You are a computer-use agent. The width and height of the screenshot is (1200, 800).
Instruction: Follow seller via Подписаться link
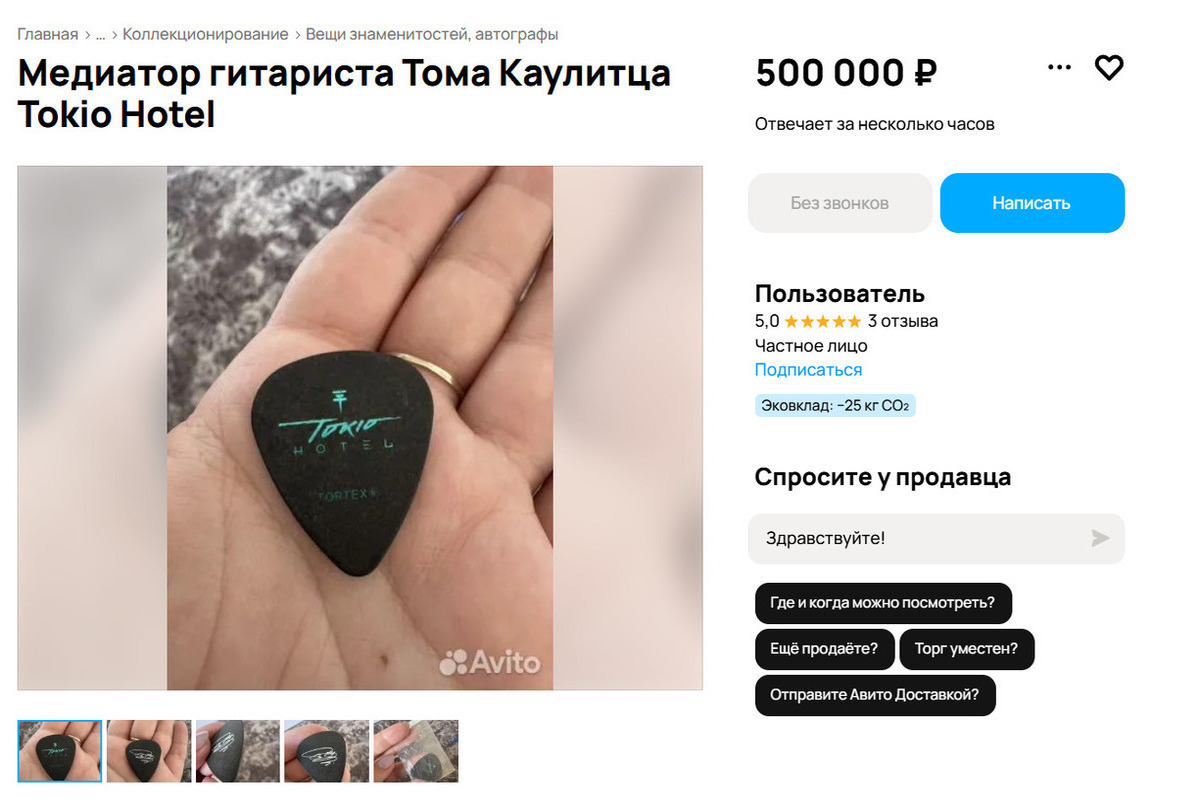808,370
